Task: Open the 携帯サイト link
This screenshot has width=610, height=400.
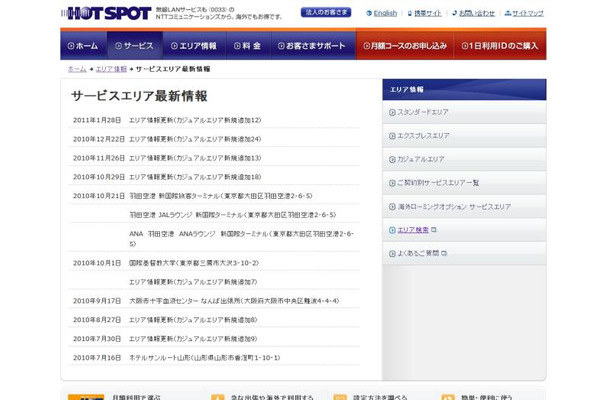Action: click(428, 13)
